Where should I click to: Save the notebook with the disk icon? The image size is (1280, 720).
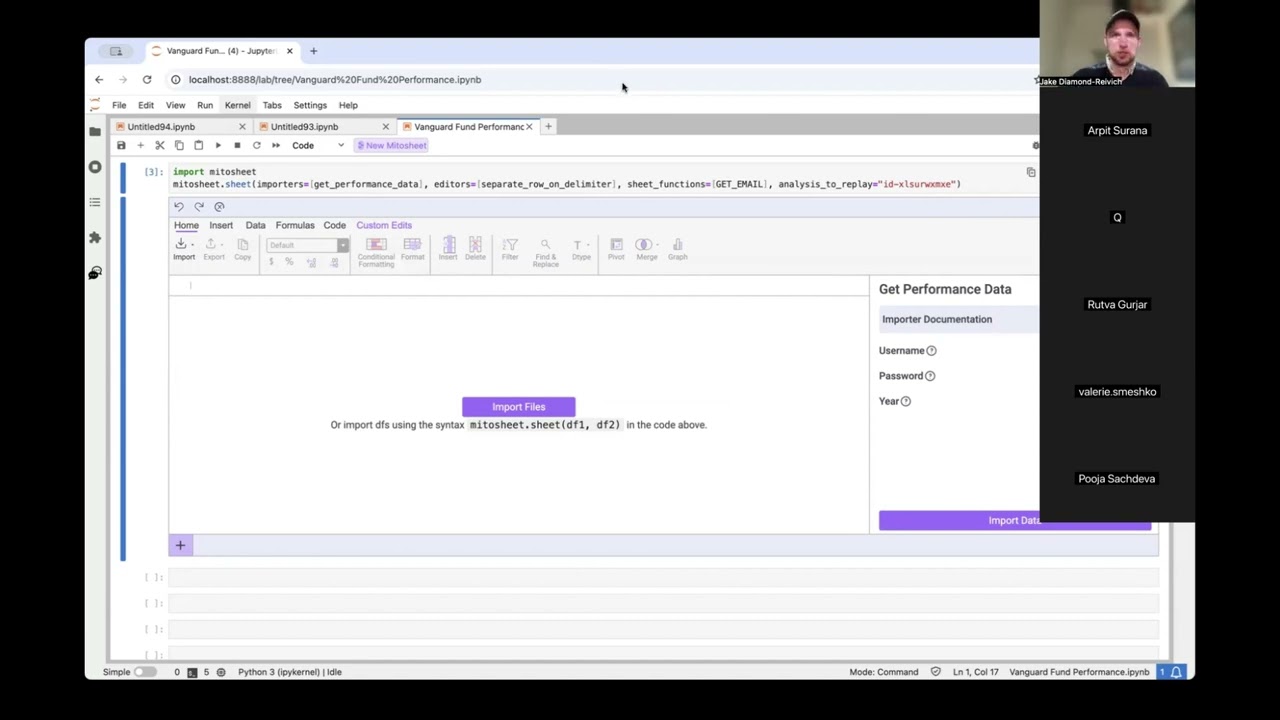pyautogui.click(x=121, y=146)
